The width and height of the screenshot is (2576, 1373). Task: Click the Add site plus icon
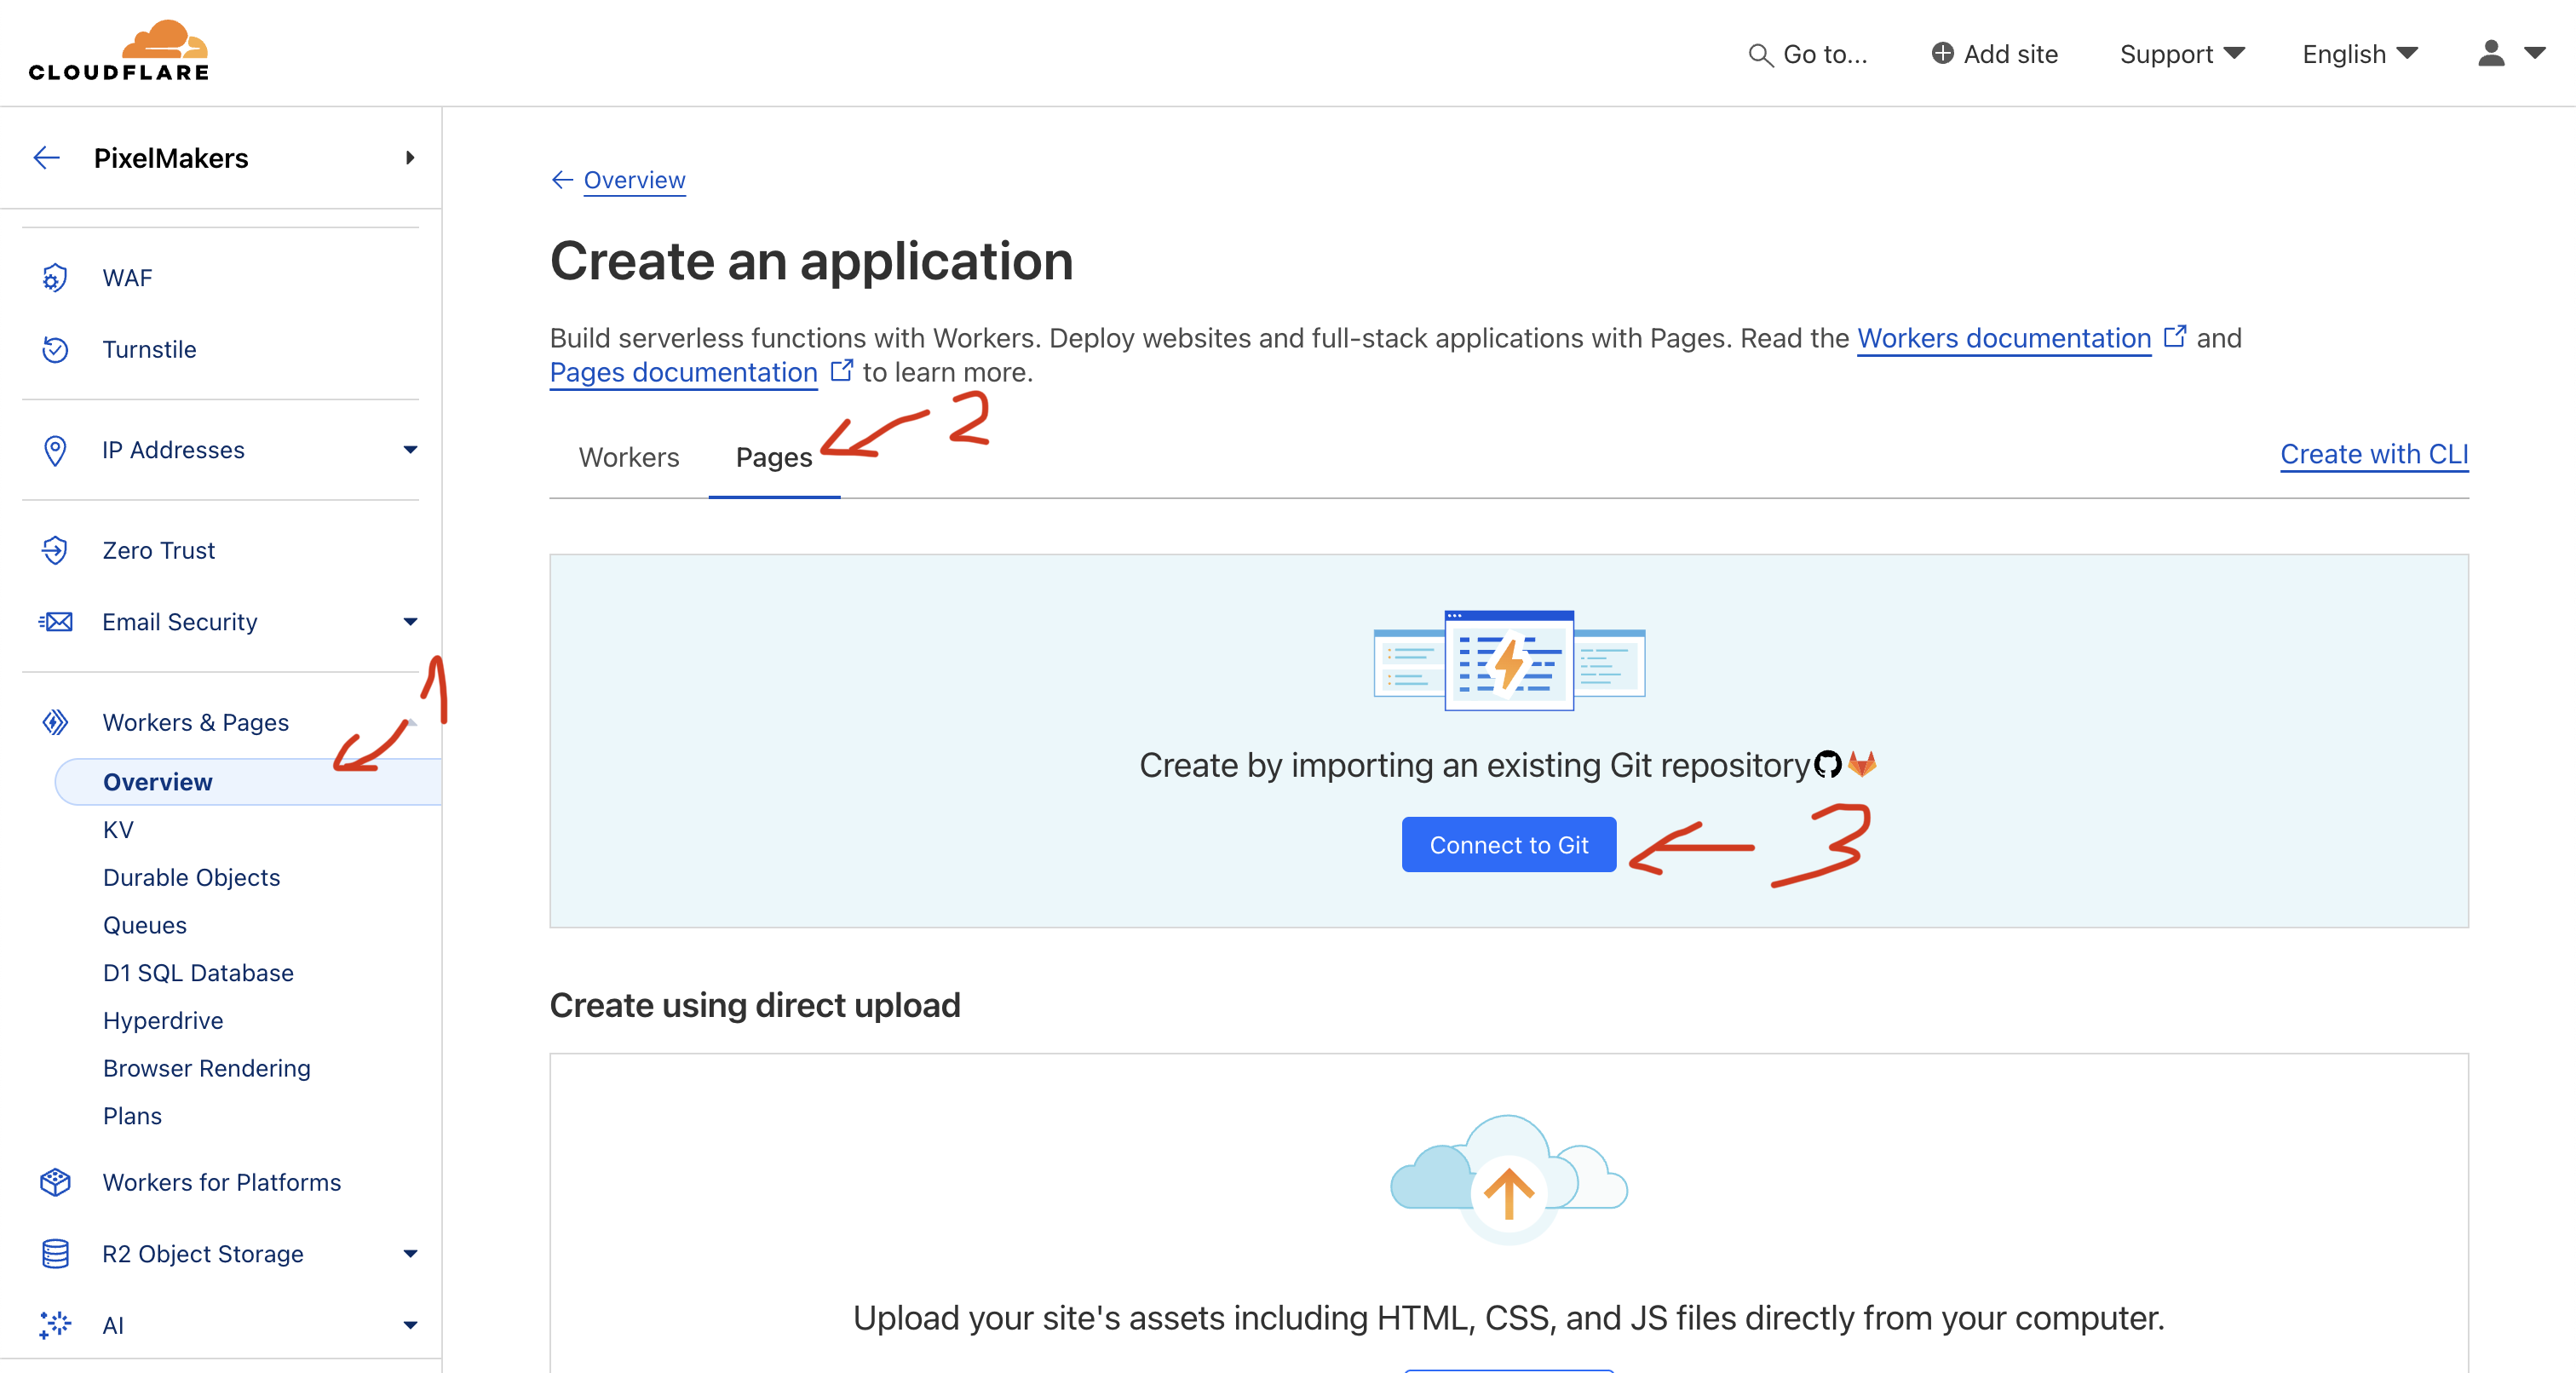1942,53
